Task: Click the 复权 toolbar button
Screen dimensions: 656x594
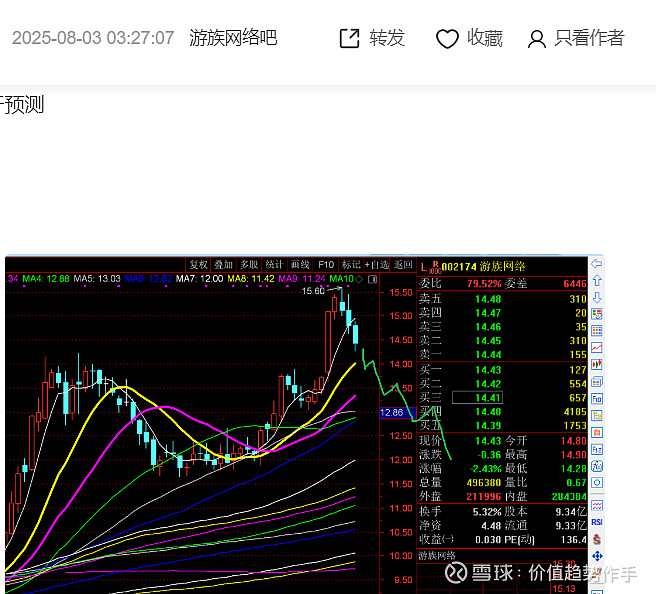Action: pyautogui.click(x=198, y=265)
